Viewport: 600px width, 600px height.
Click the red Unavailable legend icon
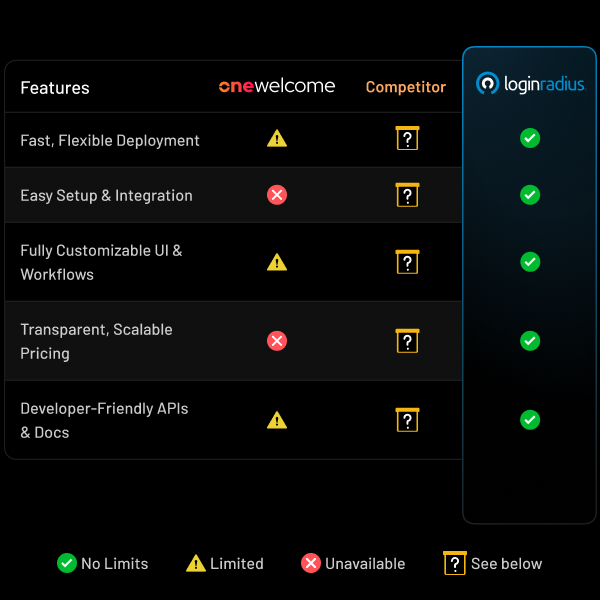coord(311,563)
